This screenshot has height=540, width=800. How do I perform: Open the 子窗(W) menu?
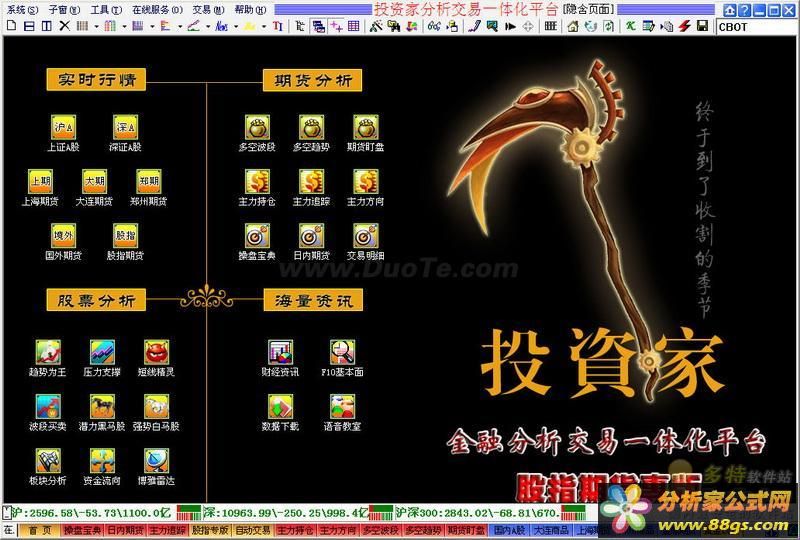(64, 10)
